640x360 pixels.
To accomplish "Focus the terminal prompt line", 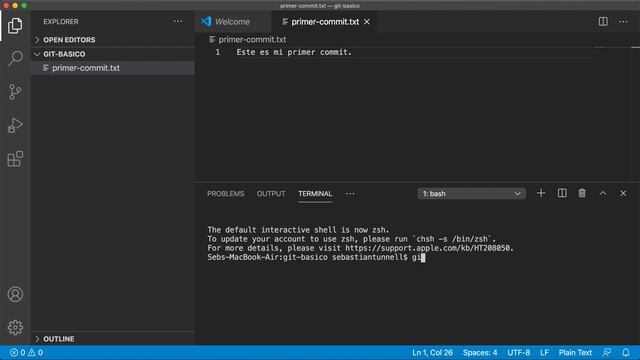I will (316, 258).
